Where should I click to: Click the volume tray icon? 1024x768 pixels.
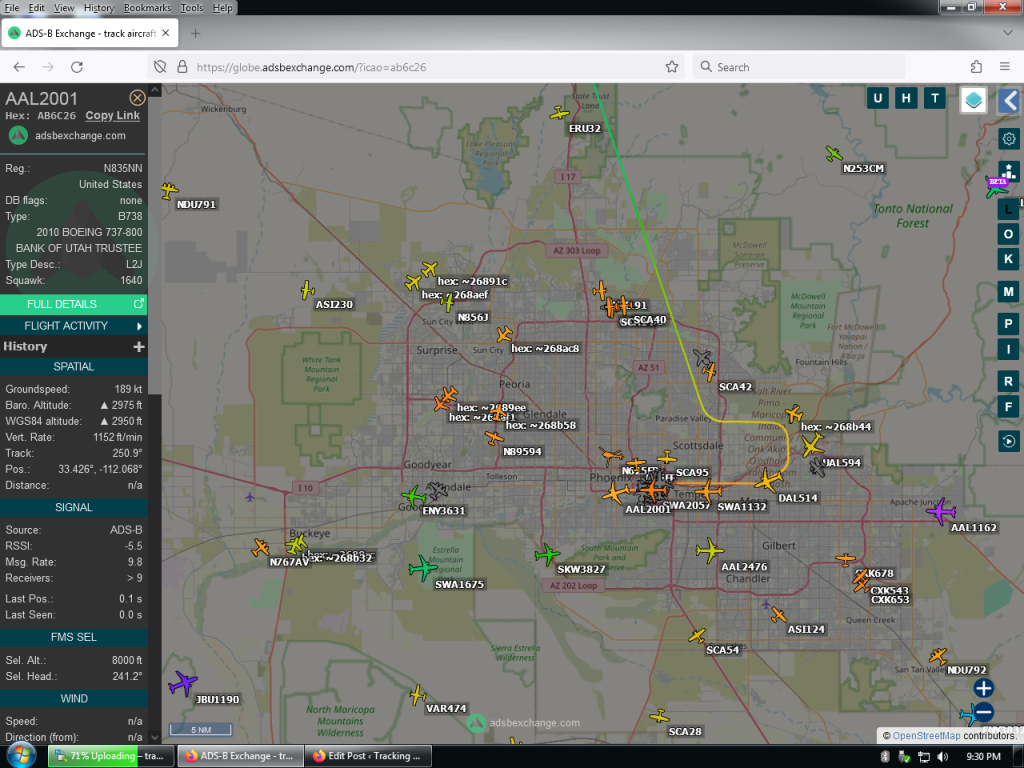942,756
